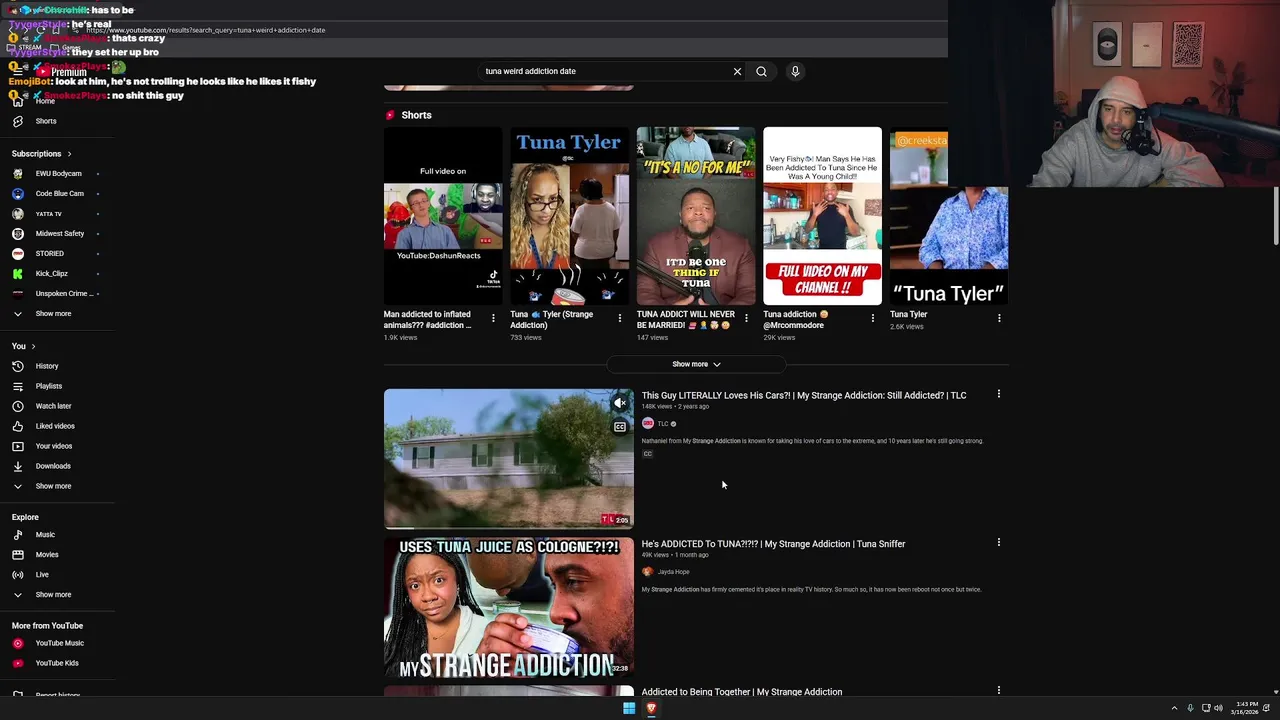Click the magnifier search button
This screenshot has width=1280, height=720.
coord(761,72)
